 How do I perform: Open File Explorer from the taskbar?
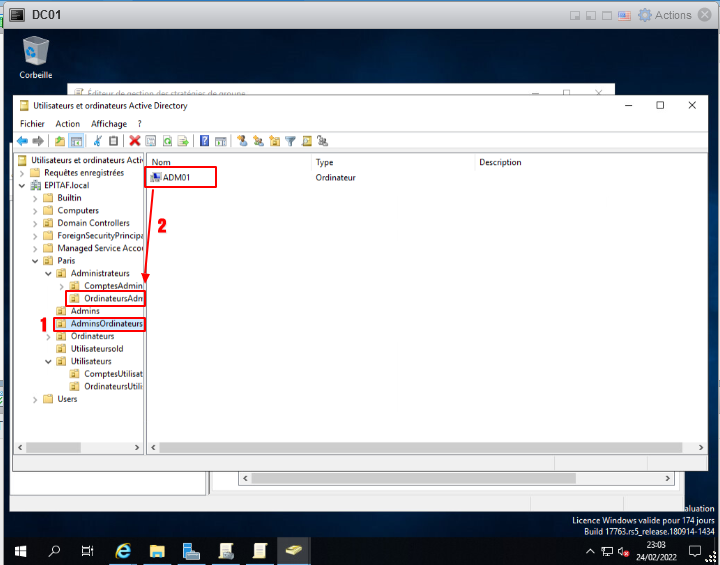tap(157, 551)
